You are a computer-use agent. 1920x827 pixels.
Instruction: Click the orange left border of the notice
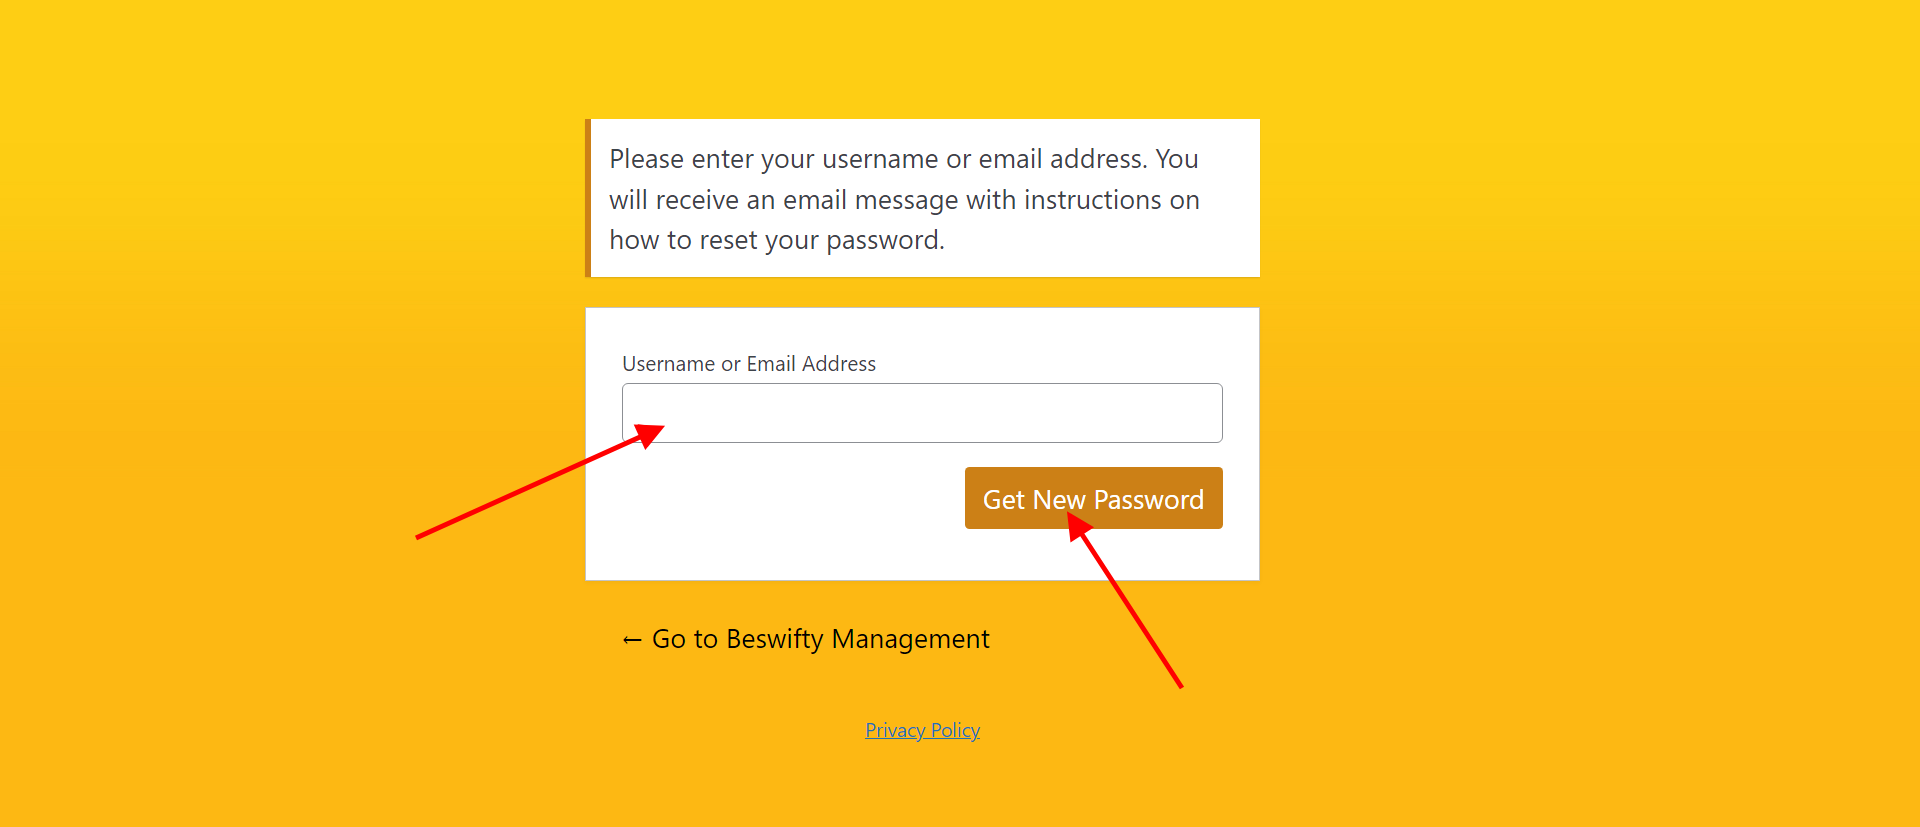[588, 198]
